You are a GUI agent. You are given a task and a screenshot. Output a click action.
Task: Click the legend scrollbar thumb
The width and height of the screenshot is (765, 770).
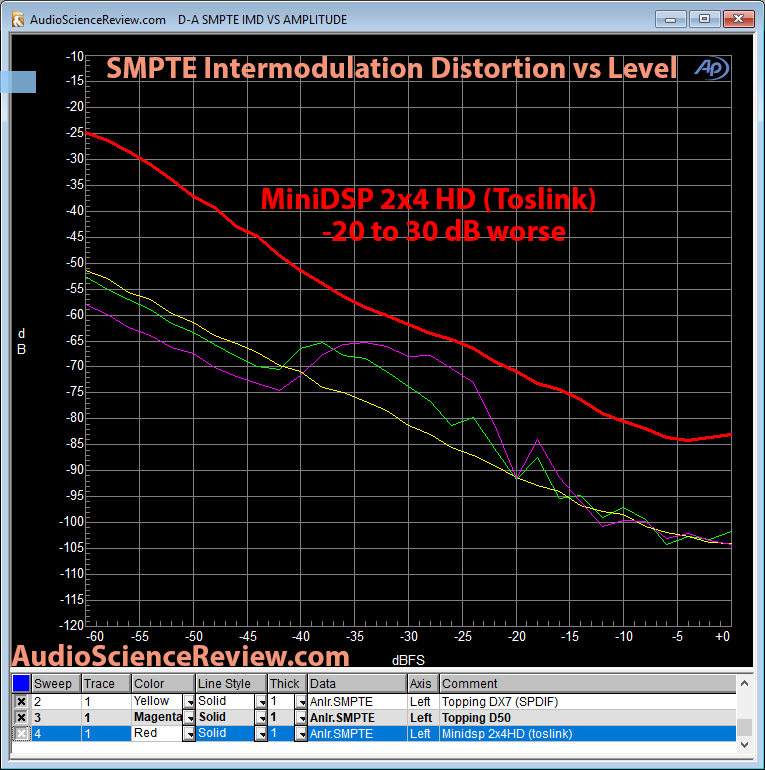coord(744,727)
